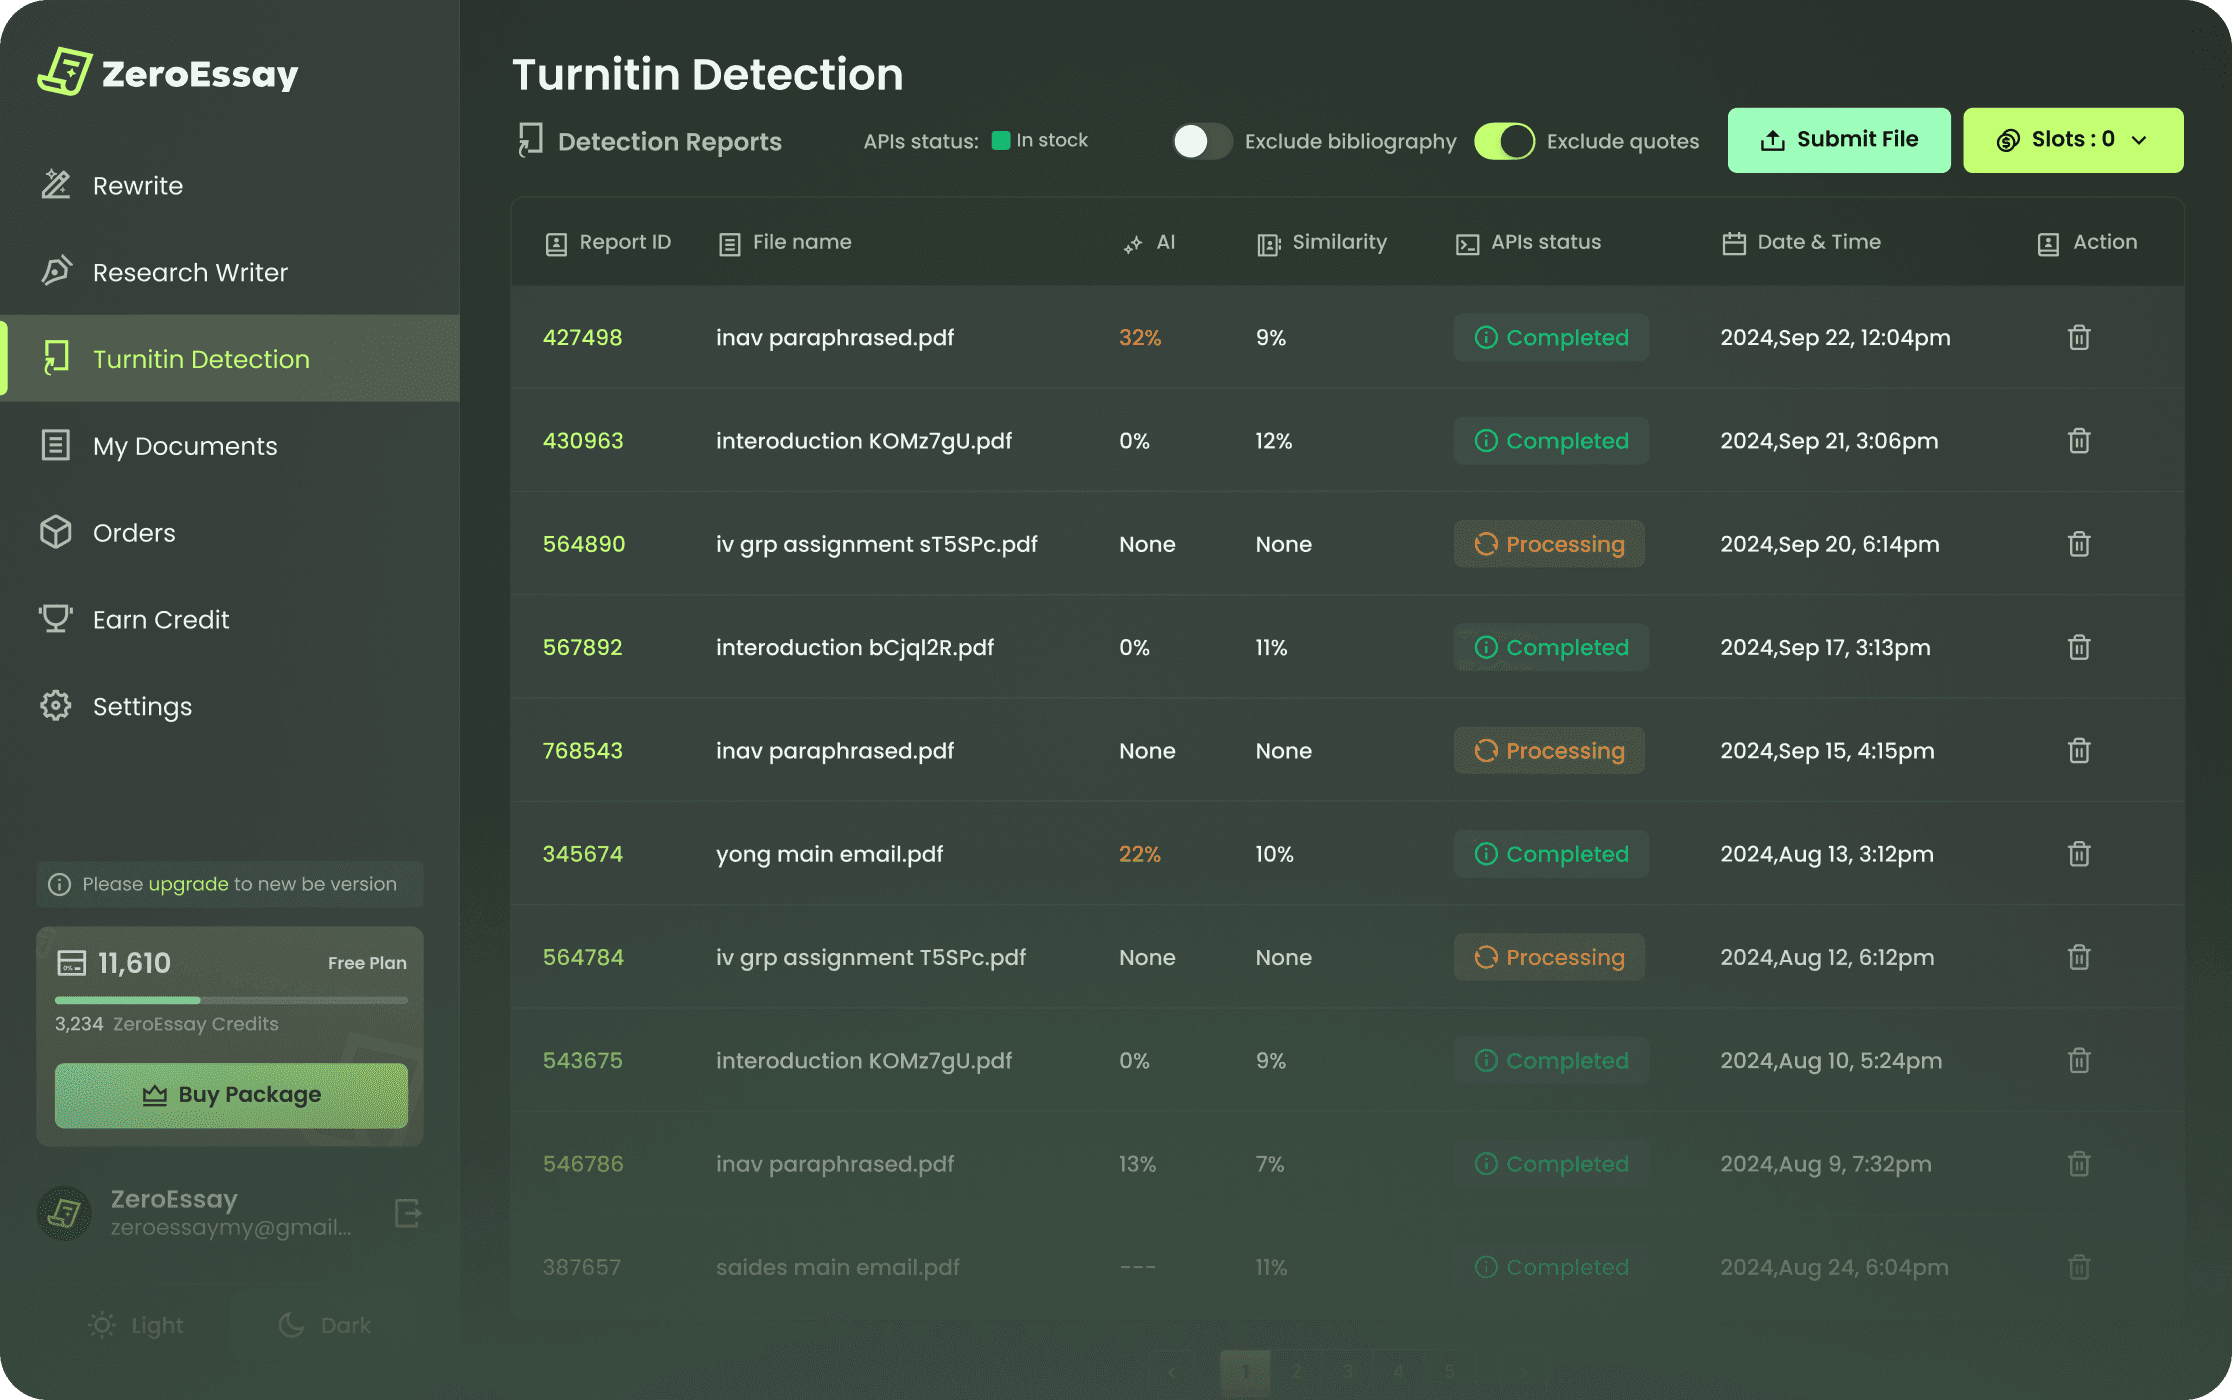The width and height of the screenshot is (2232, 1400).
Task: Delete report 543675 with trash icon
Action: pos(2079,1061)
